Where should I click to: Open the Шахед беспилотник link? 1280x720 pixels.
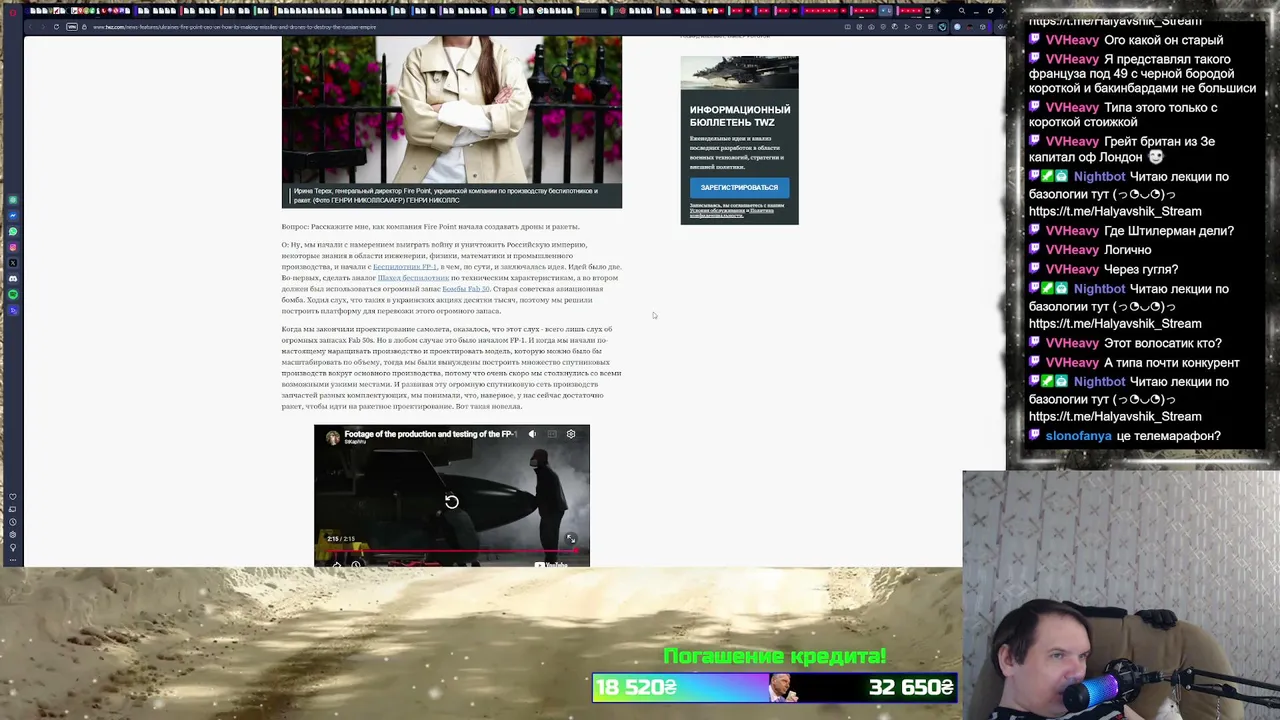click(413, 278)
